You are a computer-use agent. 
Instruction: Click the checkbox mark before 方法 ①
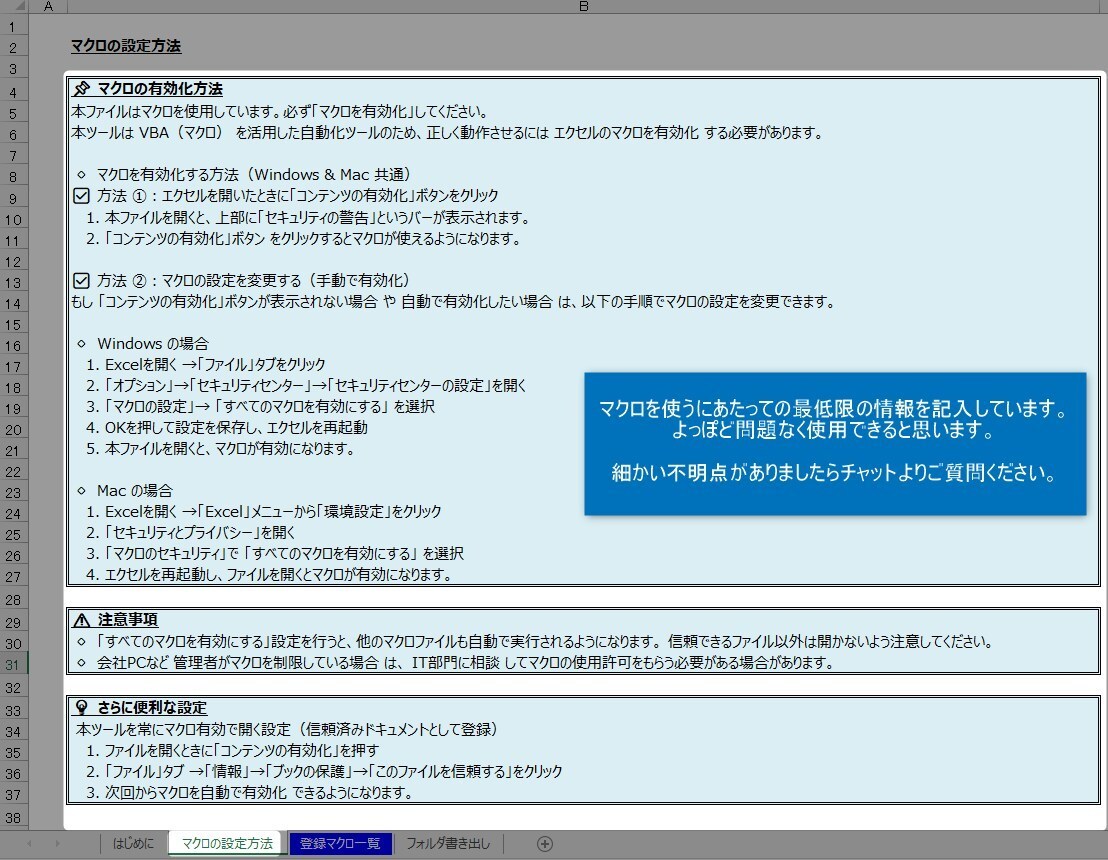click(81, 195)
